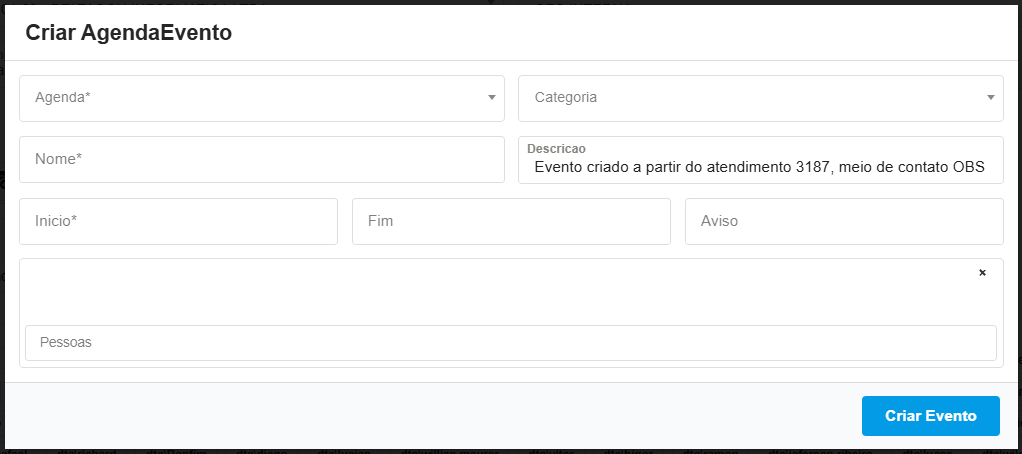Click the Categoria dropdown caret arrow
The height and width of the screenshot is (454, 1022).
click(990, 98)
